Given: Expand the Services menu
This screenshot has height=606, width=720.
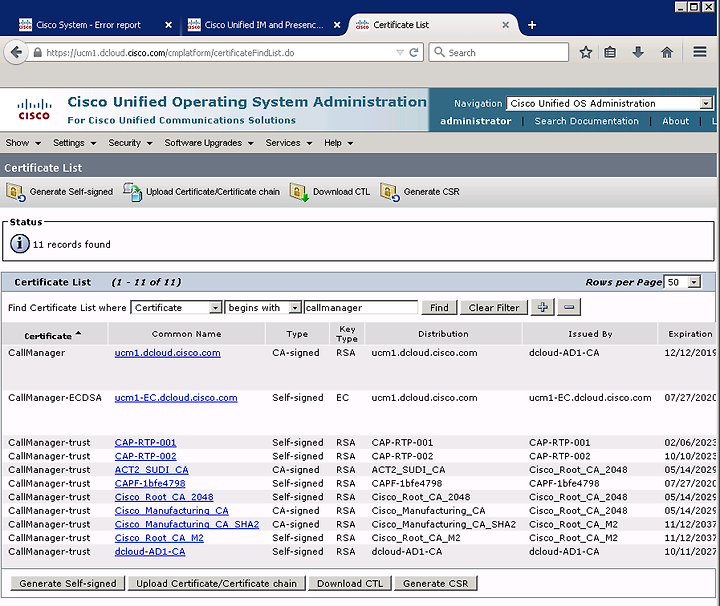Looking at the screenshot, I should point(288,143).
